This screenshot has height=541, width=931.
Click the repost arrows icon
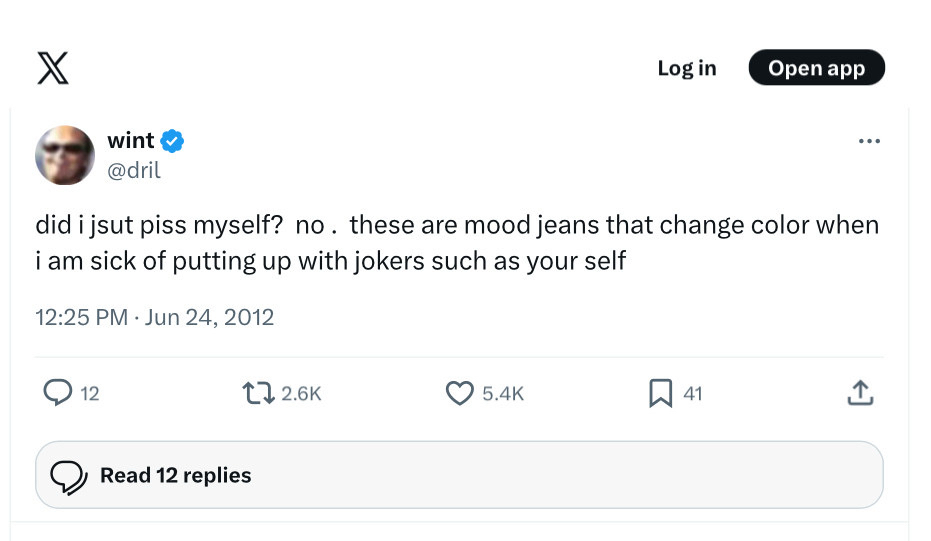pos(259,394)
